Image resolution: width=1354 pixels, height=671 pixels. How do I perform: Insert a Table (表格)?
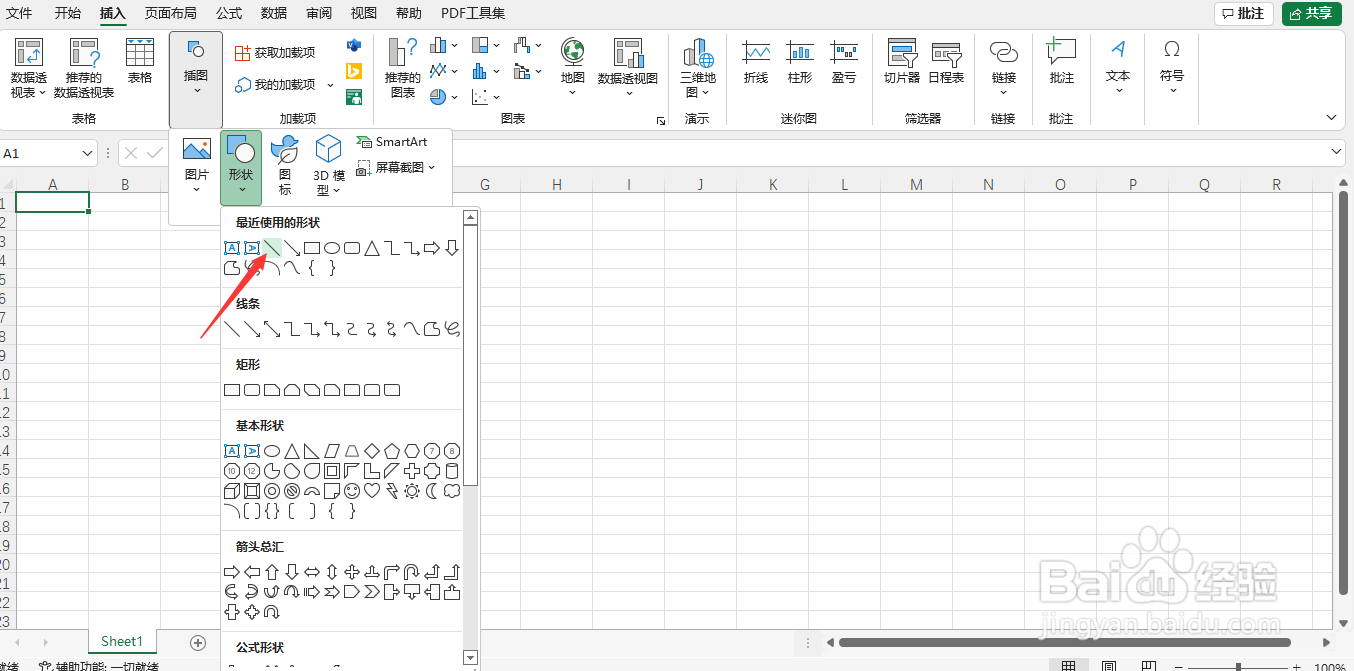click(140, 62)
